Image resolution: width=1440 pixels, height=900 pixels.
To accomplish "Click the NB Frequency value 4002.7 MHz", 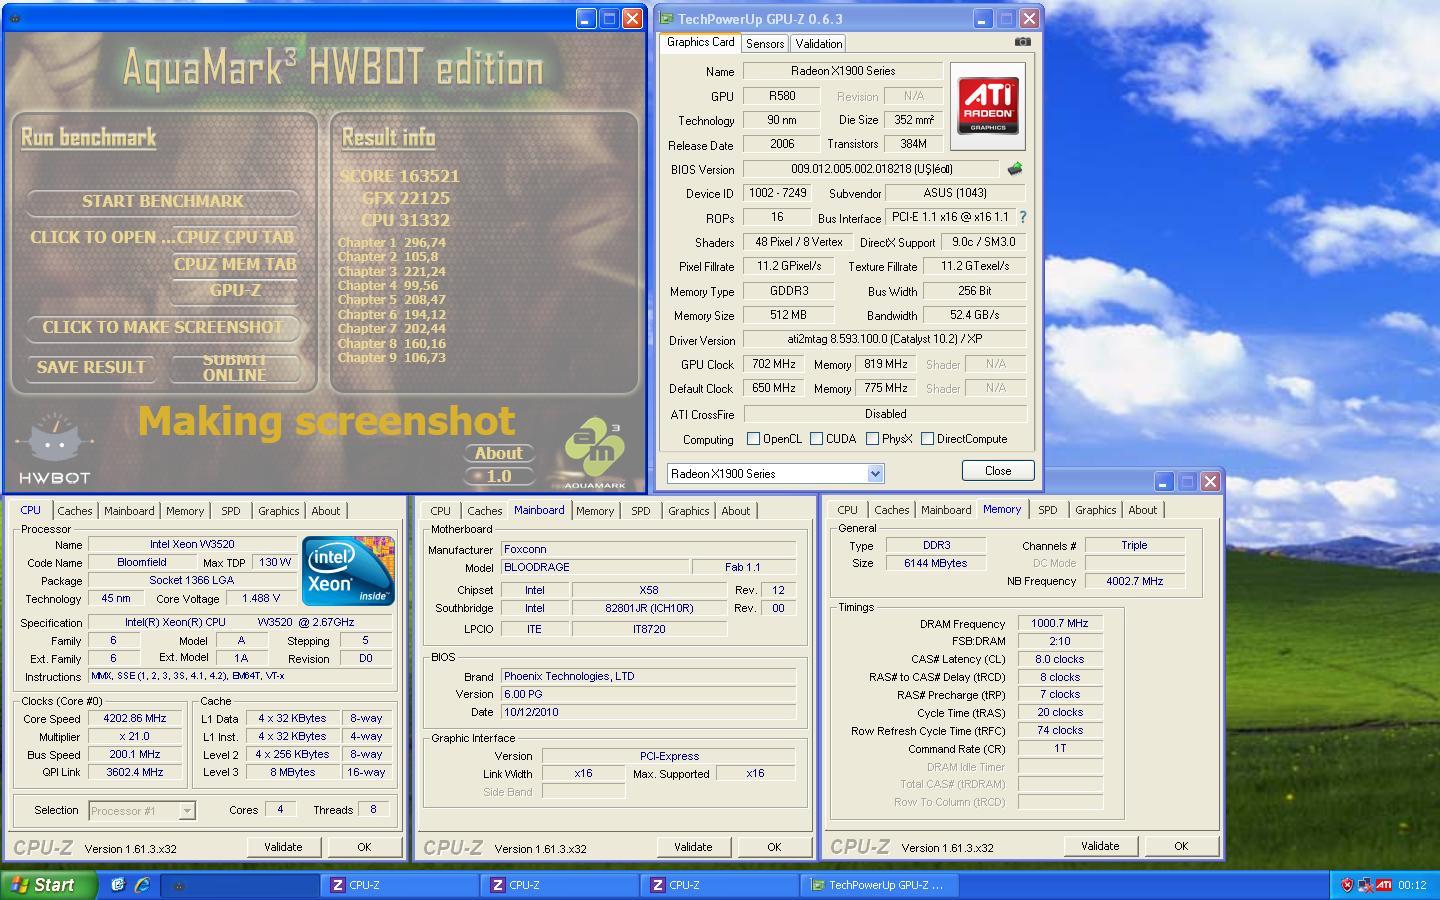I will pos(1134,581).
